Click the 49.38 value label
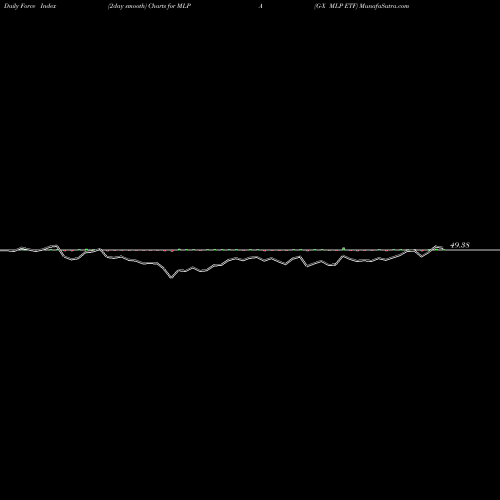Screen dimensions: 500x500 [460, 245]
